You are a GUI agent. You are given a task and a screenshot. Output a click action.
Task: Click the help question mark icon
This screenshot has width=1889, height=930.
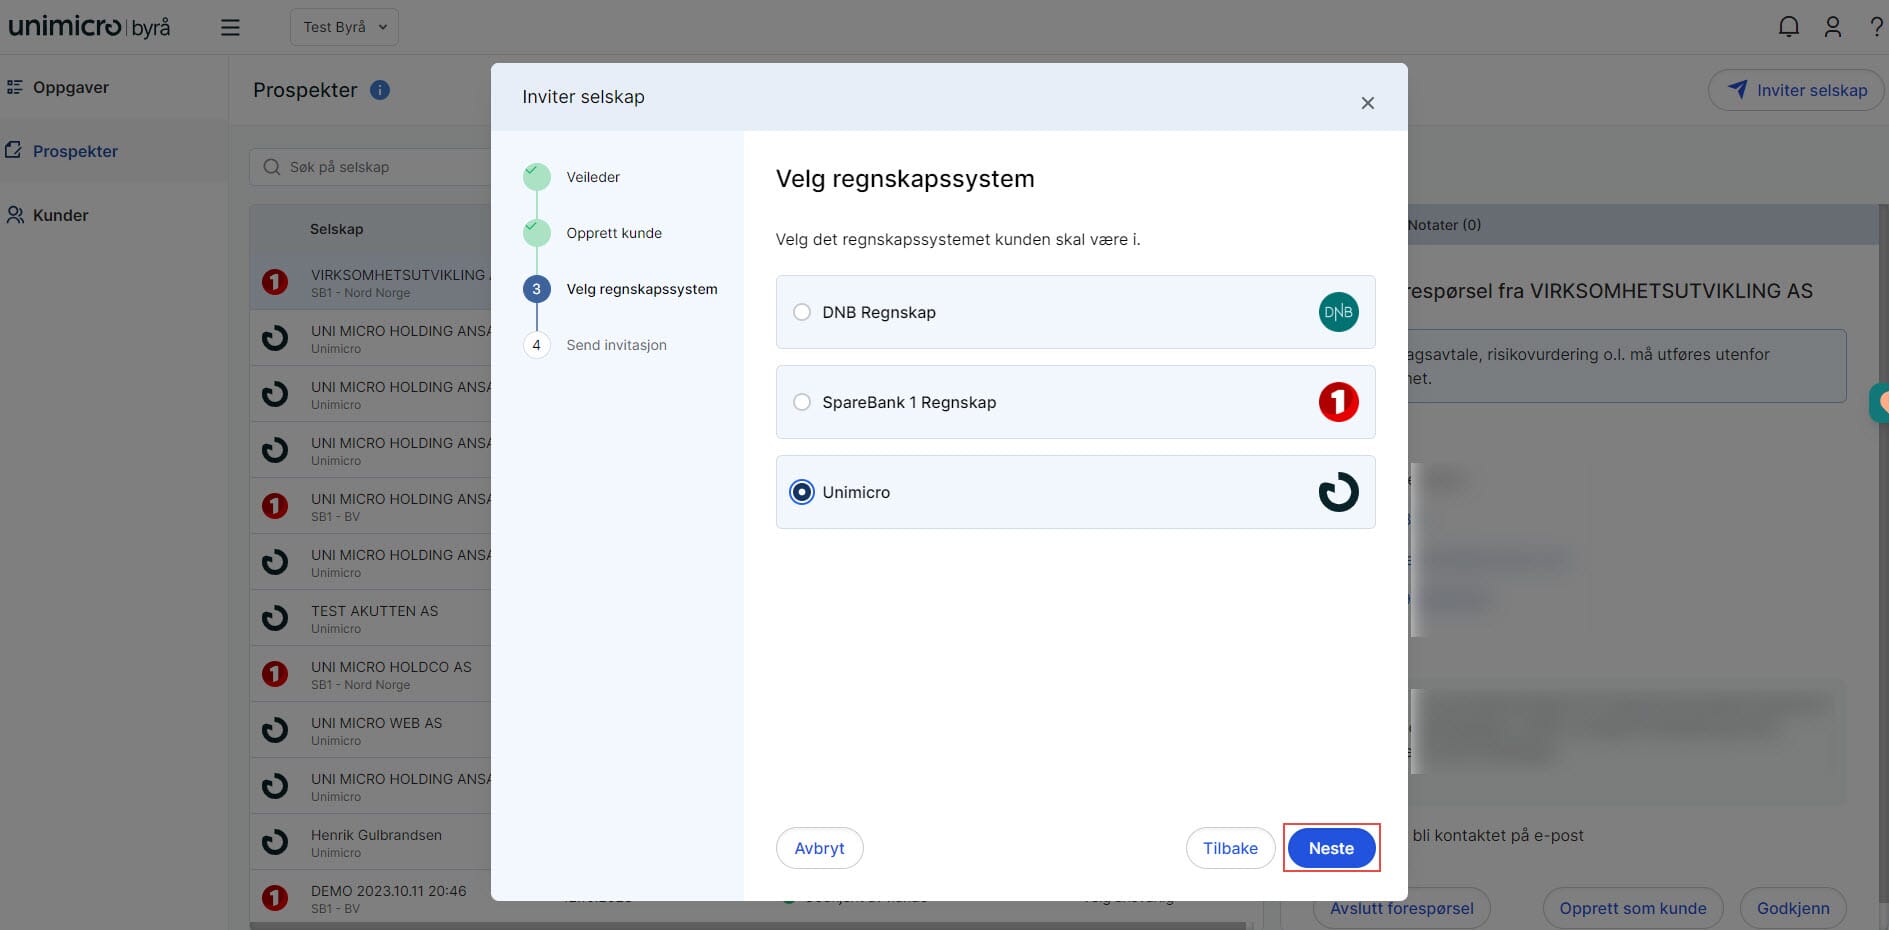point(1877,27)
